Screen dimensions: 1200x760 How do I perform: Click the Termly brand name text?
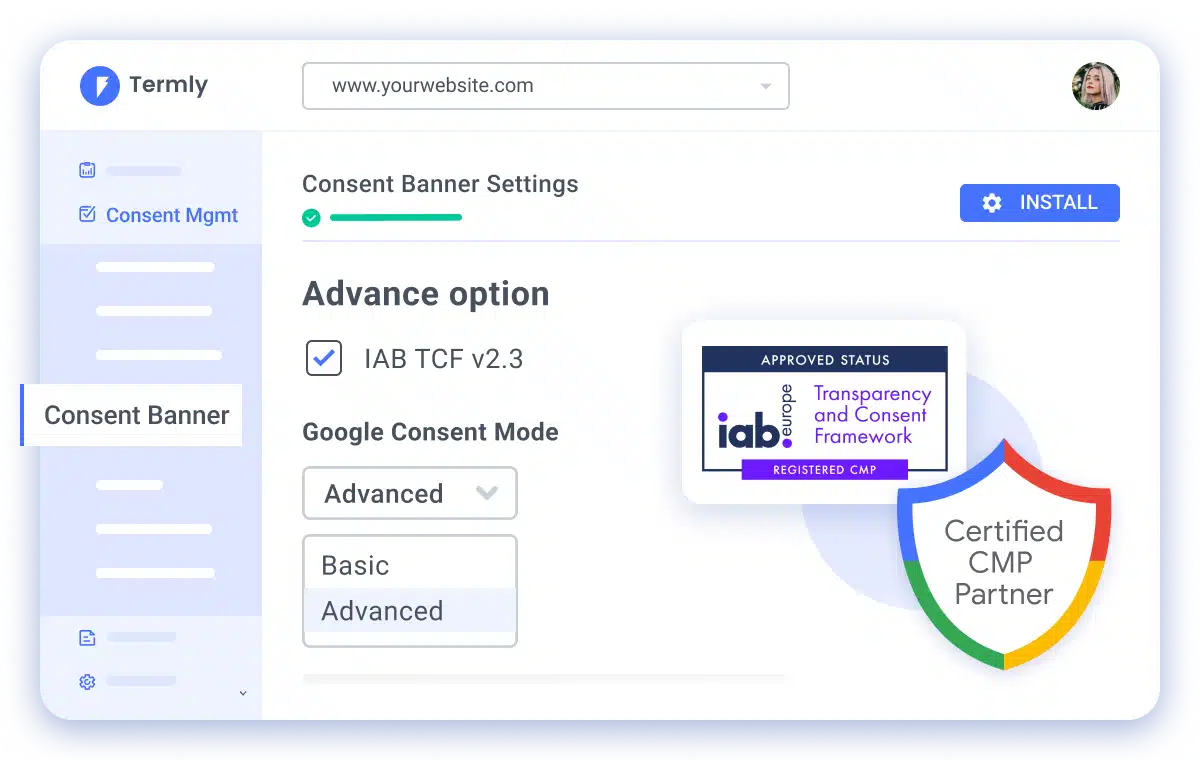pyautogui.click(x=168, y=86)
